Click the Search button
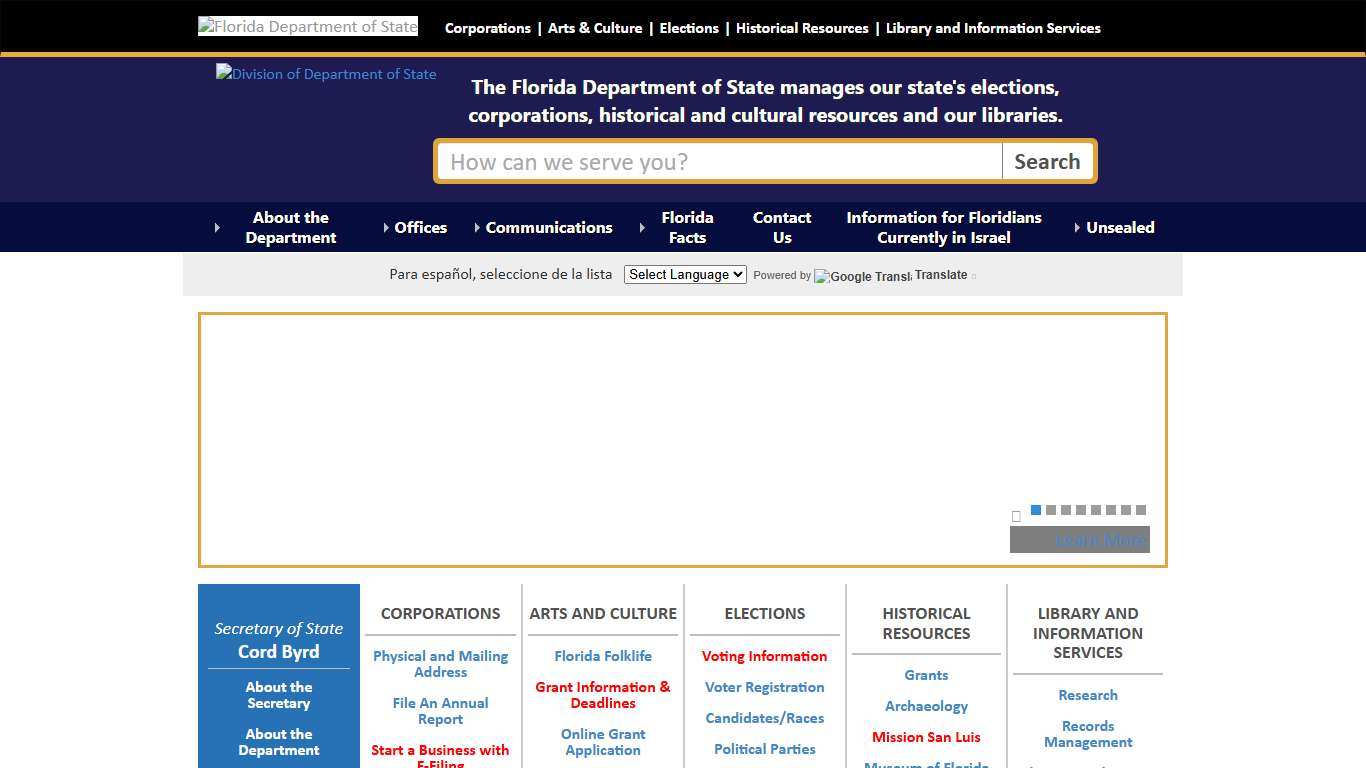 click(x=1047, y=161)
